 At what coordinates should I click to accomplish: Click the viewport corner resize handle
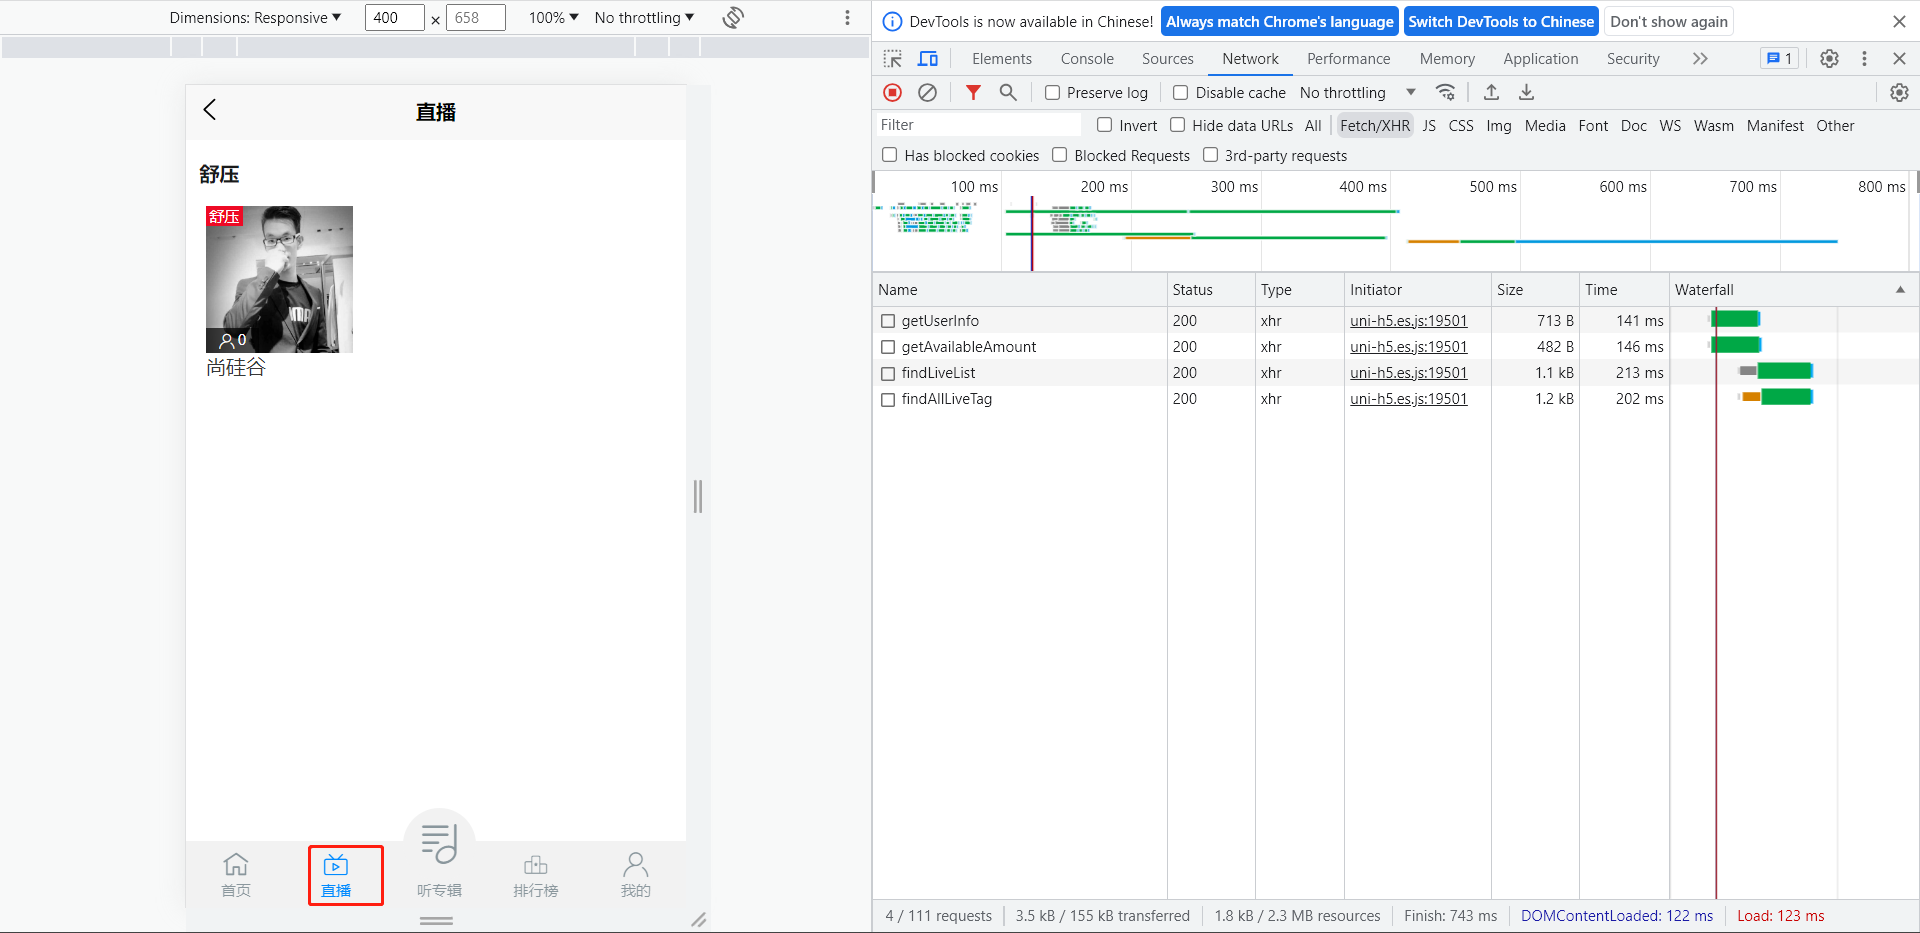[698, 919]
